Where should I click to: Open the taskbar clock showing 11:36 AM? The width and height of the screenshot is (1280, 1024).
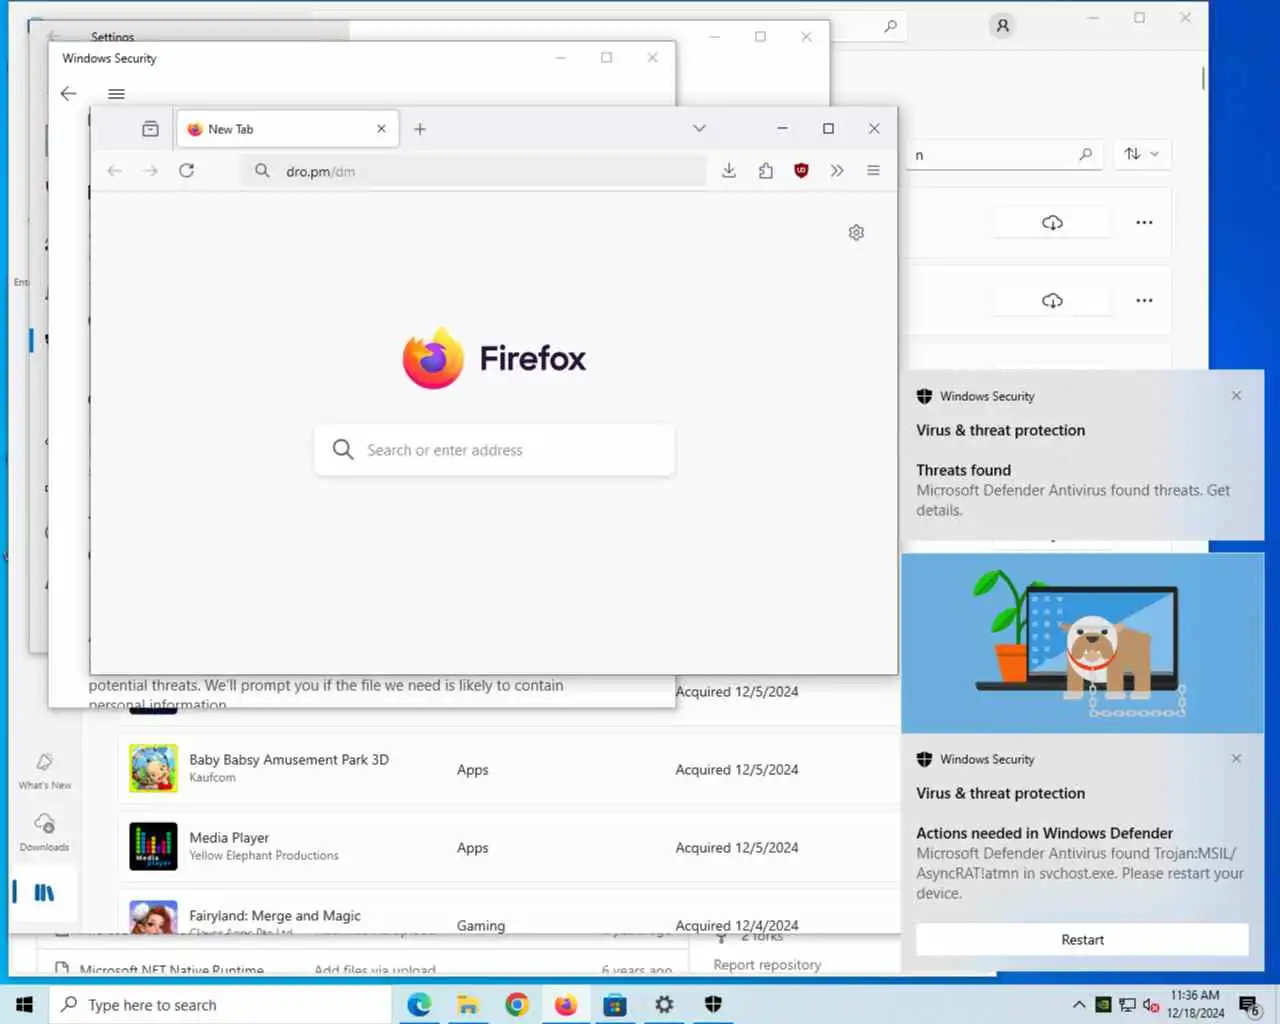[x=1195, y=1004]
